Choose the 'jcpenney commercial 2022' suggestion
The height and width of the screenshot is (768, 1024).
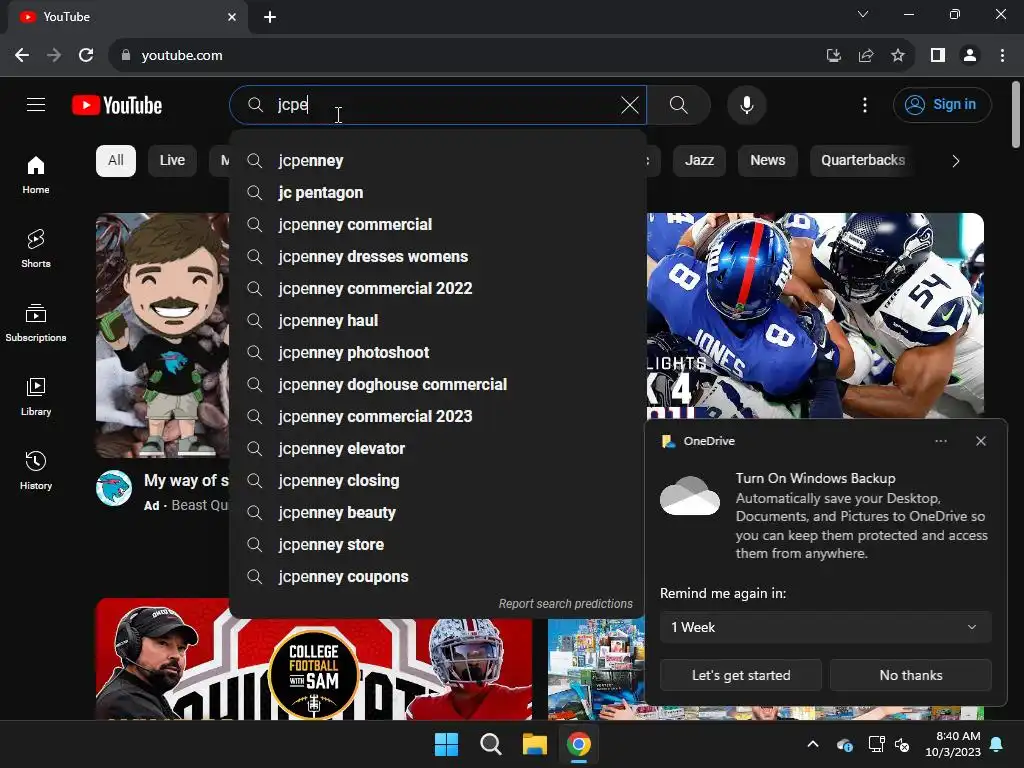point(438,289)
